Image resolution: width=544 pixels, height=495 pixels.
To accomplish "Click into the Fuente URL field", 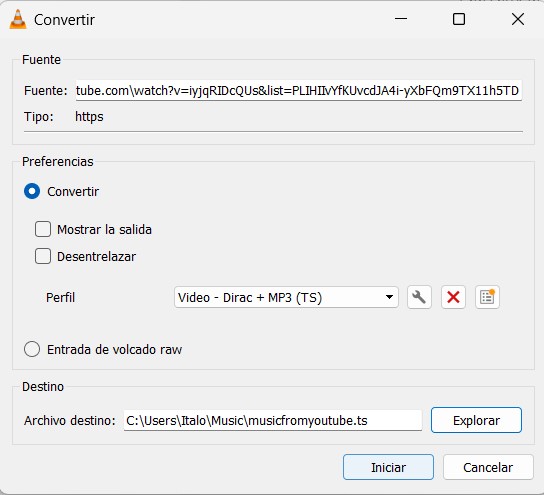I will [299, 91].
